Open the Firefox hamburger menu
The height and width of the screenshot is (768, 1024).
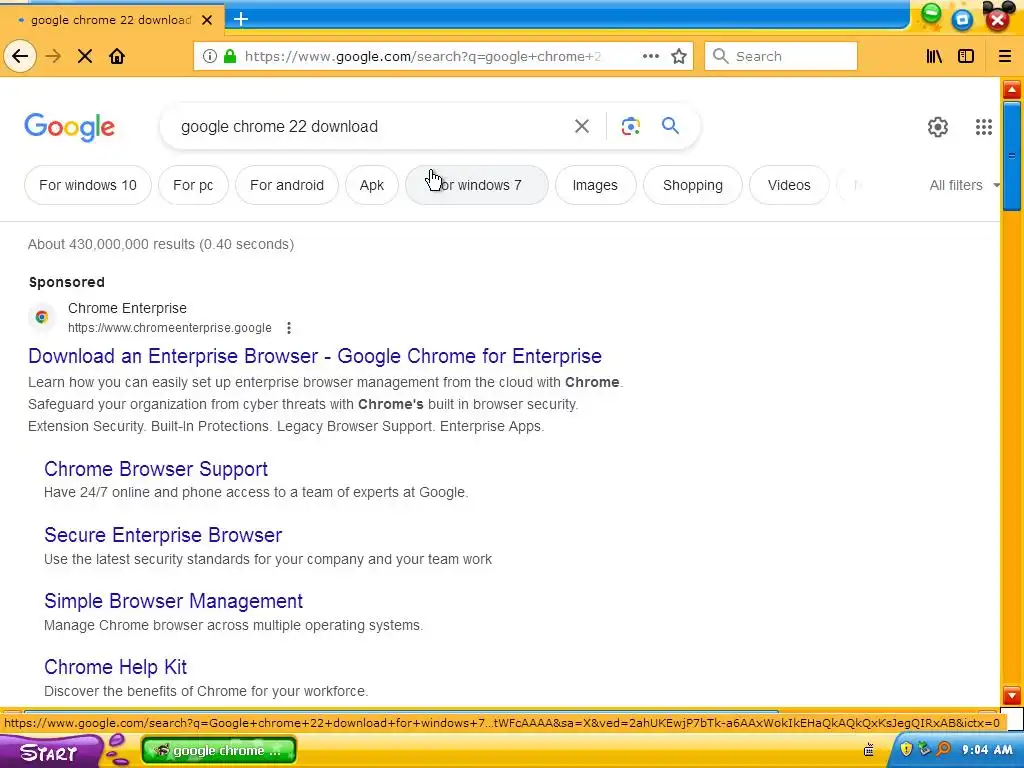click(1005, 56)
